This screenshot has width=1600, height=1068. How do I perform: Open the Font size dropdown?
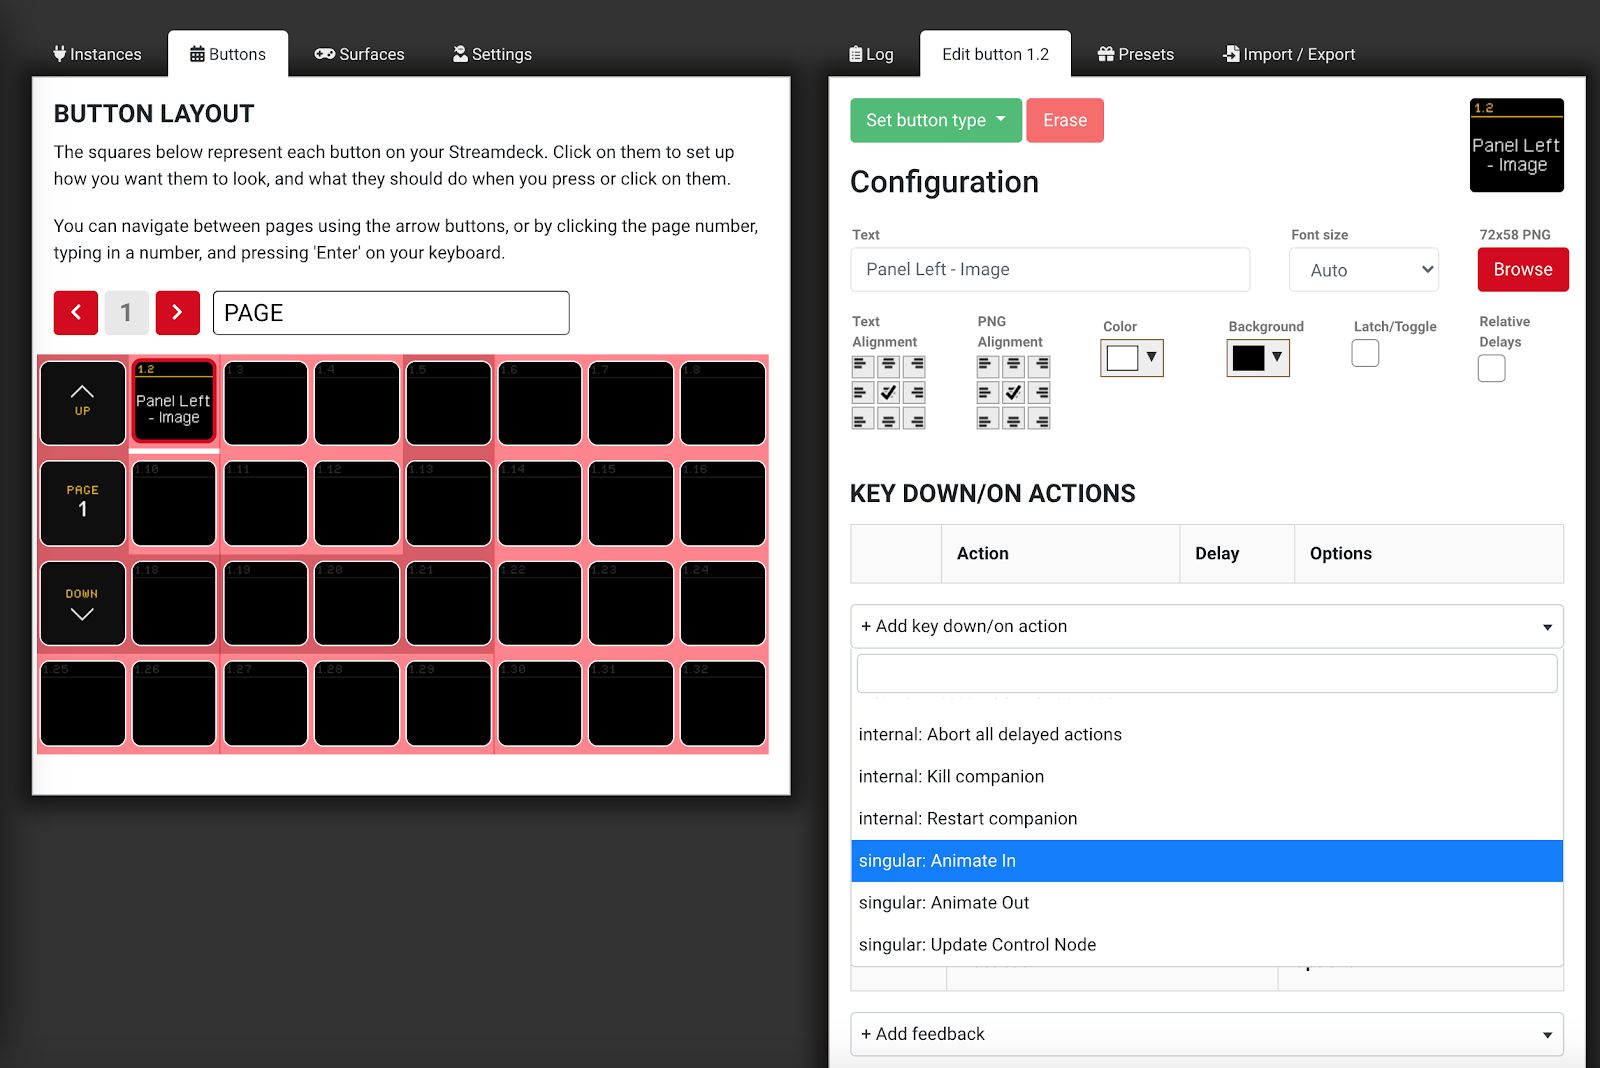tap(1363, 269)
